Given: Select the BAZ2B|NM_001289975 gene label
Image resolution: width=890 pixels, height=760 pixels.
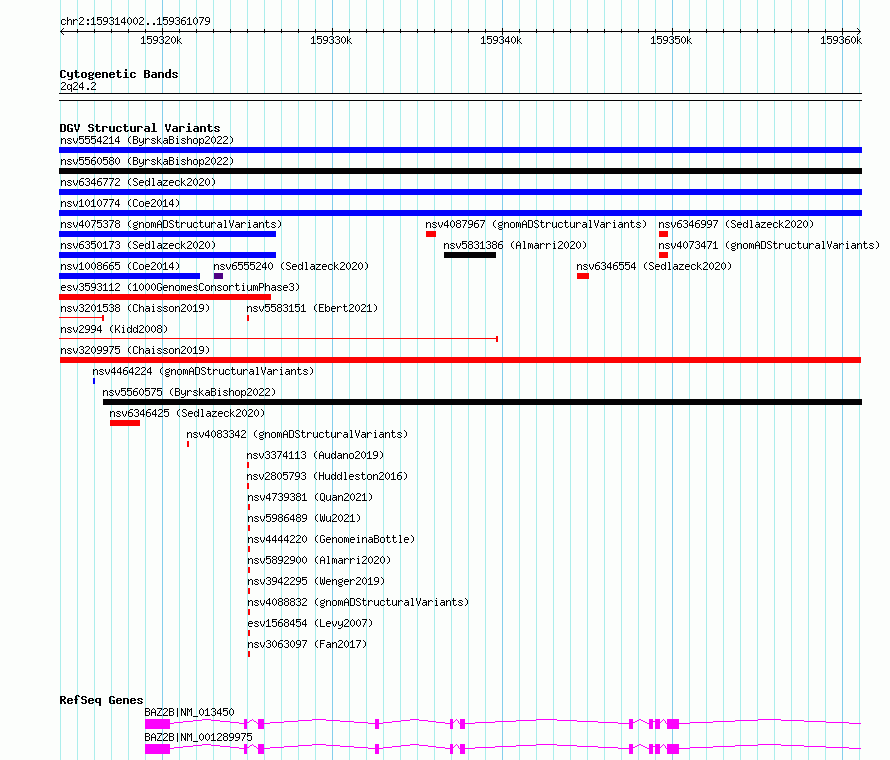Looking at the screenshot, I should pos(198,737).
